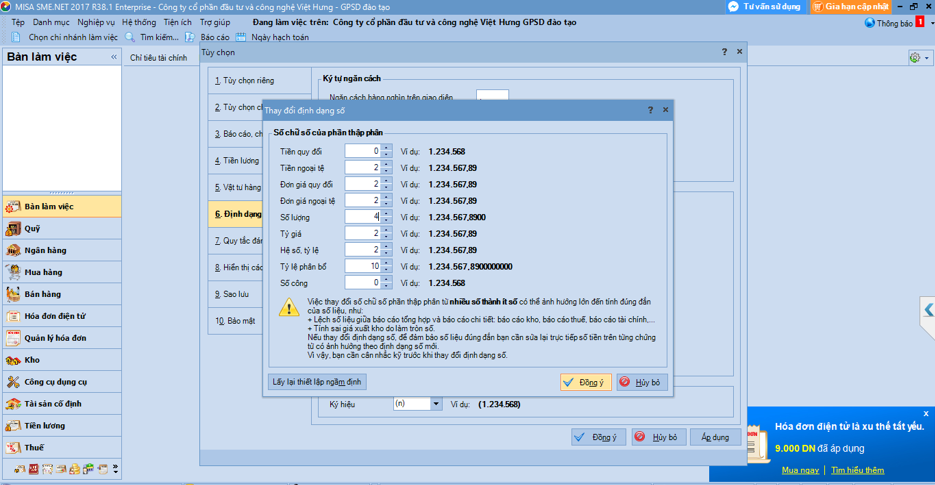Collapse the Bàn làm việc panel chevron
The image size is (935, 485).
point(114,57)
